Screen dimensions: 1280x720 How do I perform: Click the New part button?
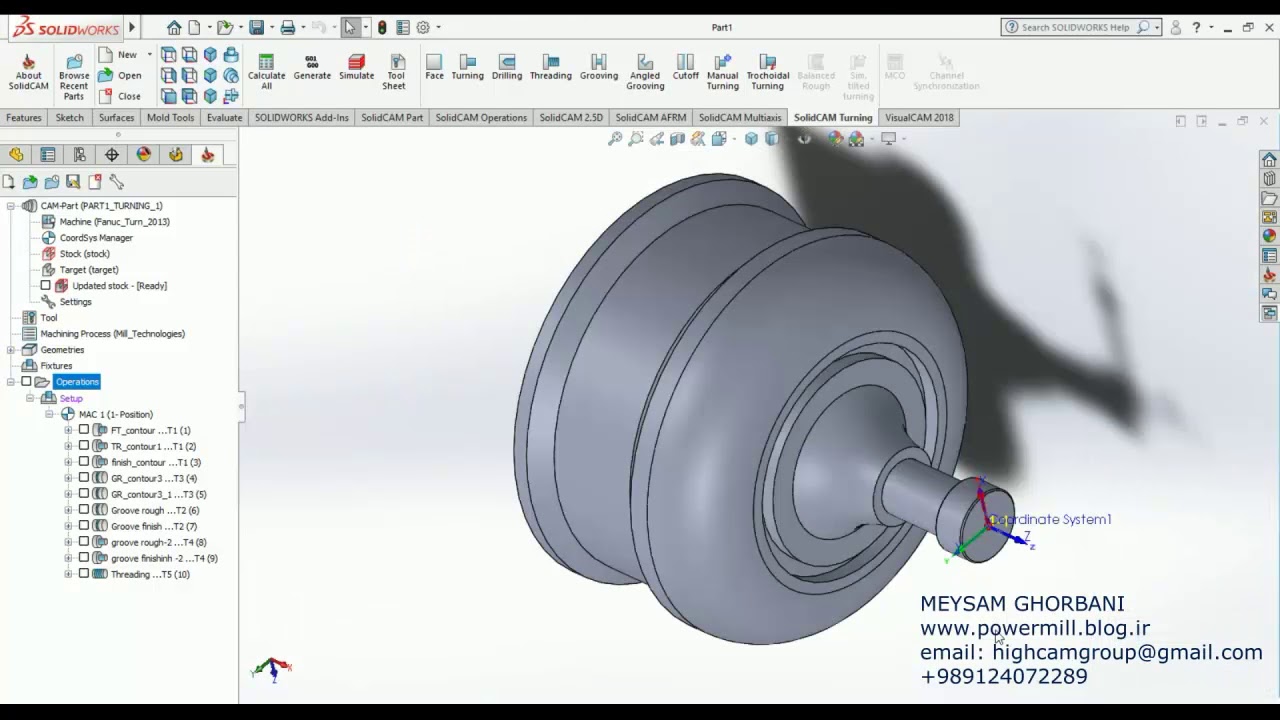point(119,55)
